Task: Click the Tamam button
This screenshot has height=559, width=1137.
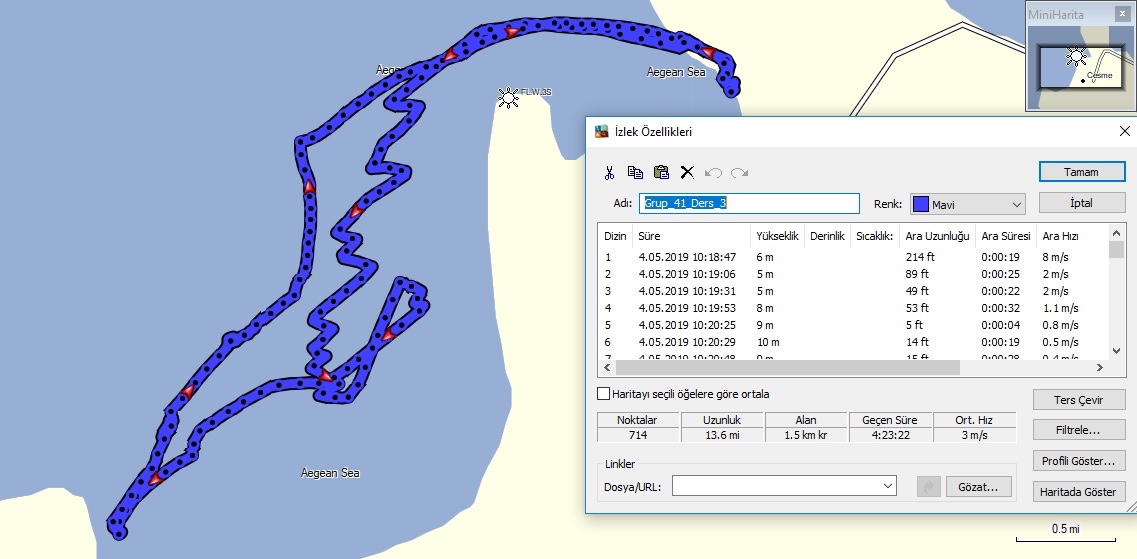Action: [1081, 173]
